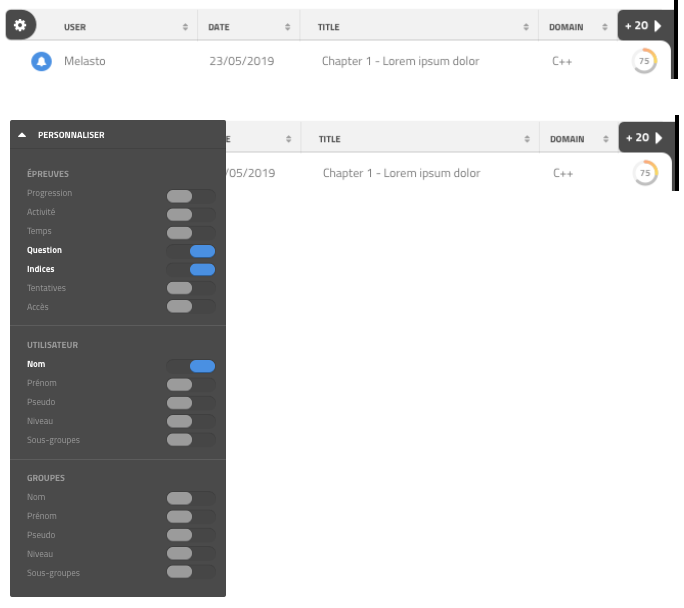Select the top table's TITLE column header

tap(328, 27)
